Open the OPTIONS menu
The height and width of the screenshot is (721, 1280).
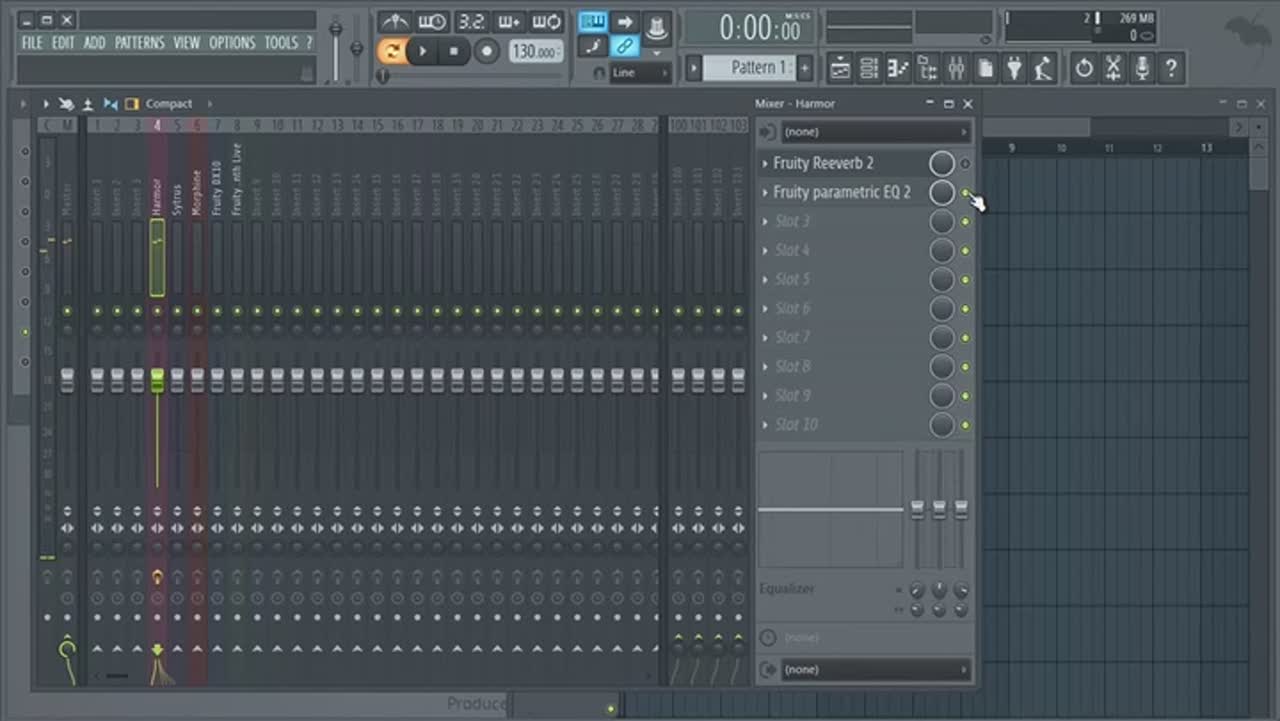click(x=232, y=43)
